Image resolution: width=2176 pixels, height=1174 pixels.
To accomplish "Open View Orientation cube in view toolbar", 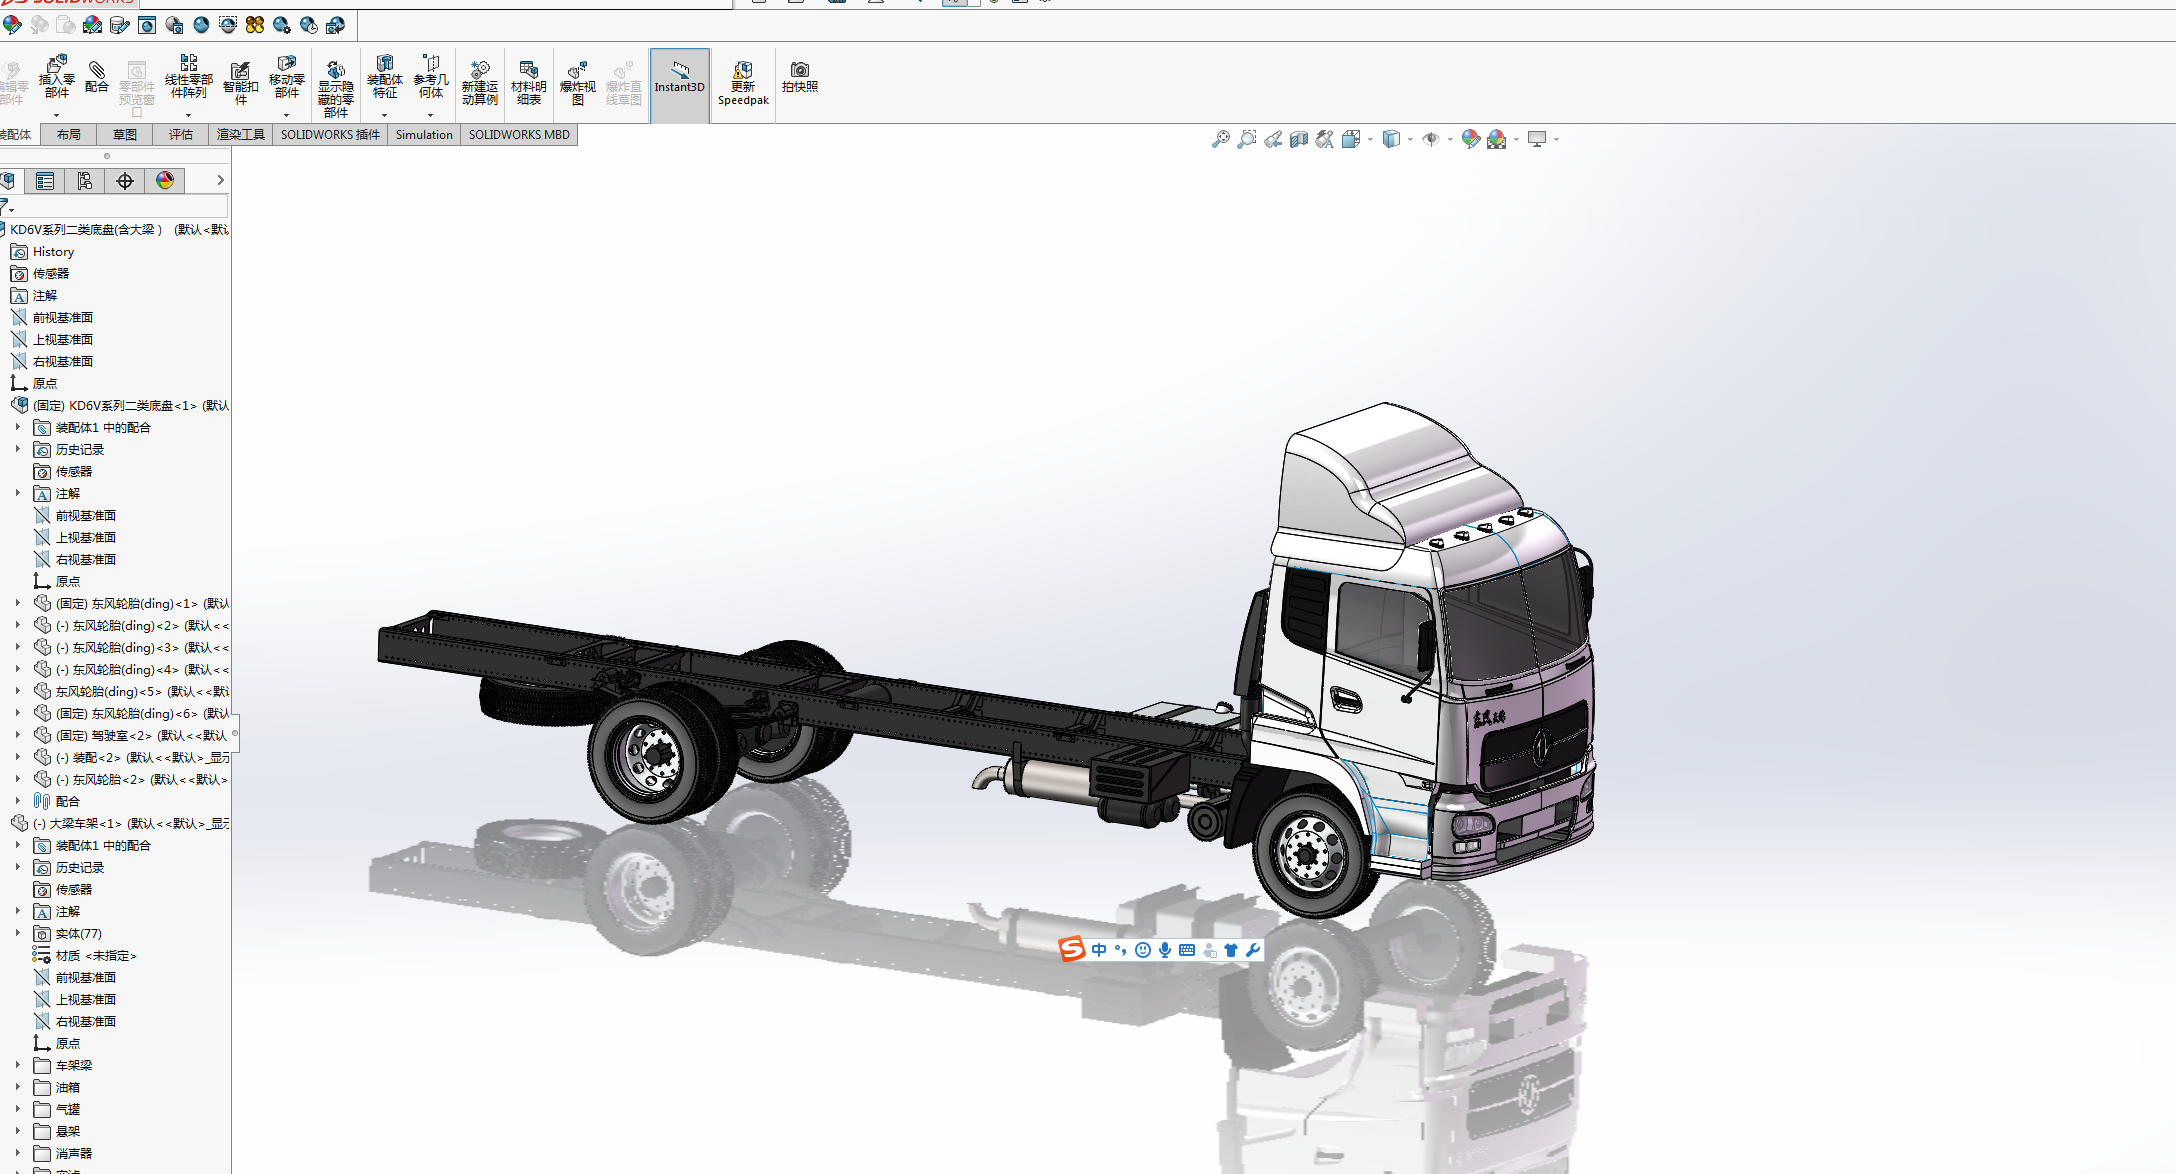I will [x=1351, y=140].
